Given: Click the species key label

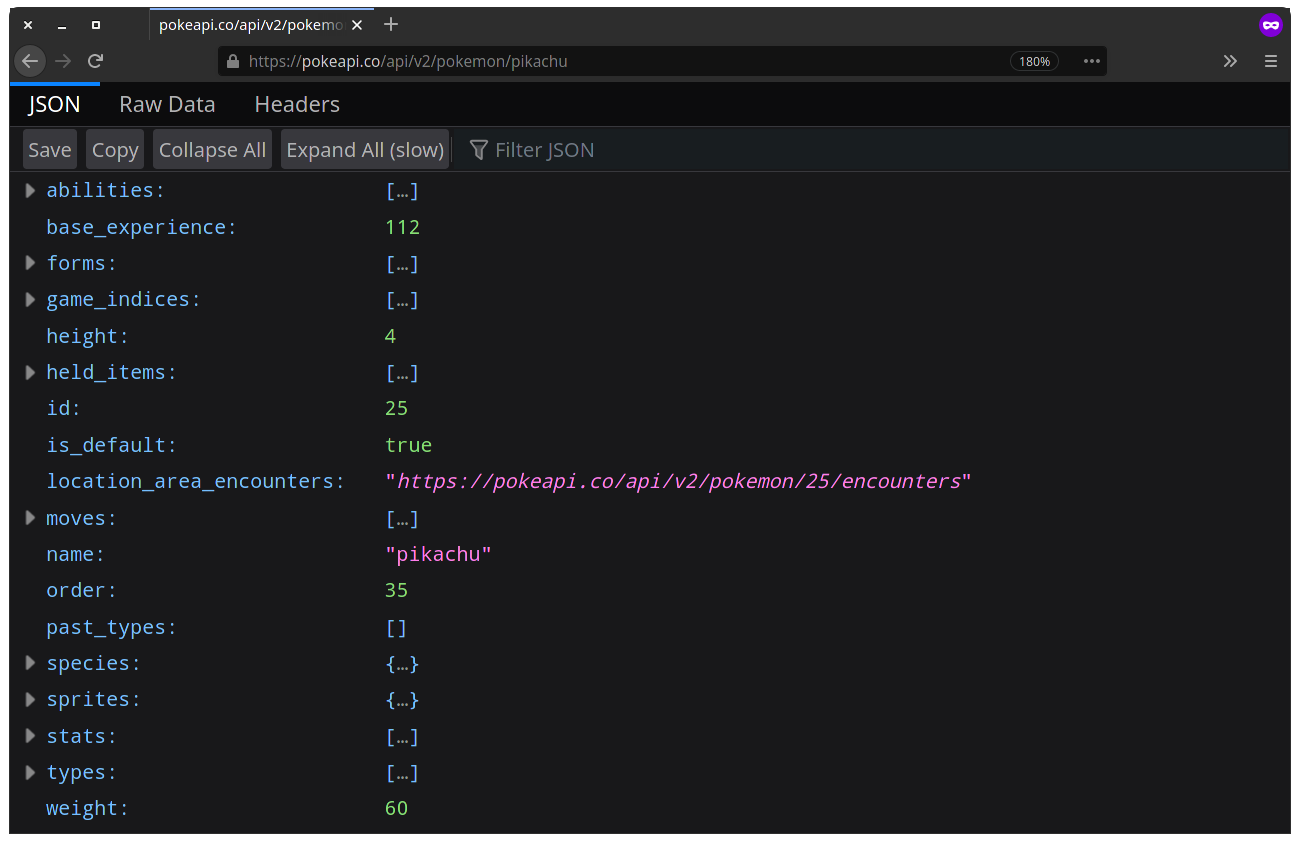Looking at the screenshot, I should tap(93, 663).
